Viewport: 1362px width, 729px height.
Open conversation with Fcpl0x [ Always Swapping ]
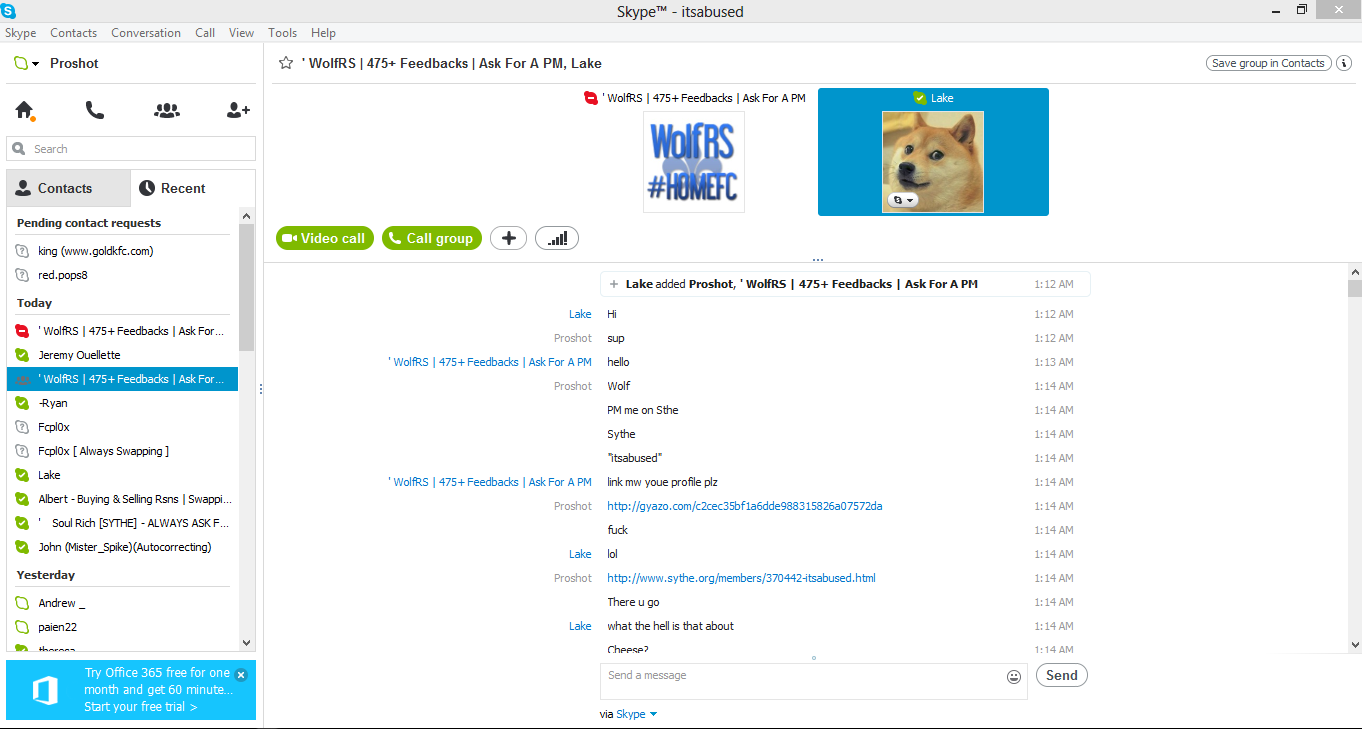point(122,451)
